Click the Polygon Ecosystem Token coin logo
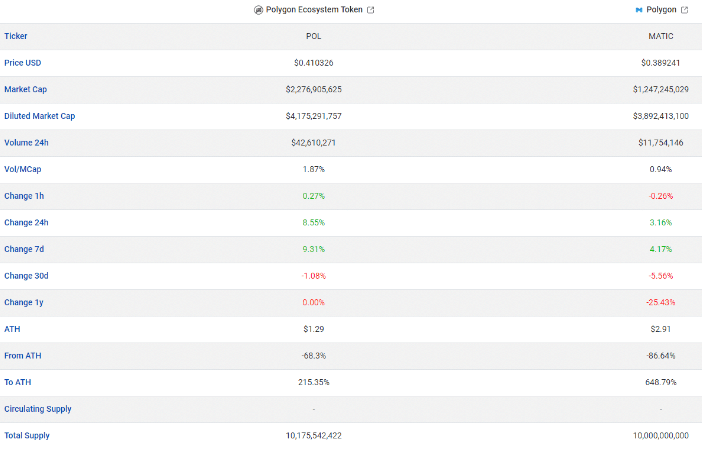Viewport: 702px width, 449px height. (x=258, y=10)
